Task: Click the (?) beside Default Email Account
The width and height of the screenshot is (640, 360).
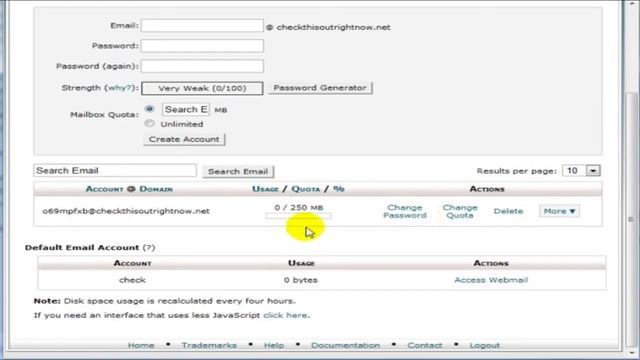Action: (x=149, y=247)
